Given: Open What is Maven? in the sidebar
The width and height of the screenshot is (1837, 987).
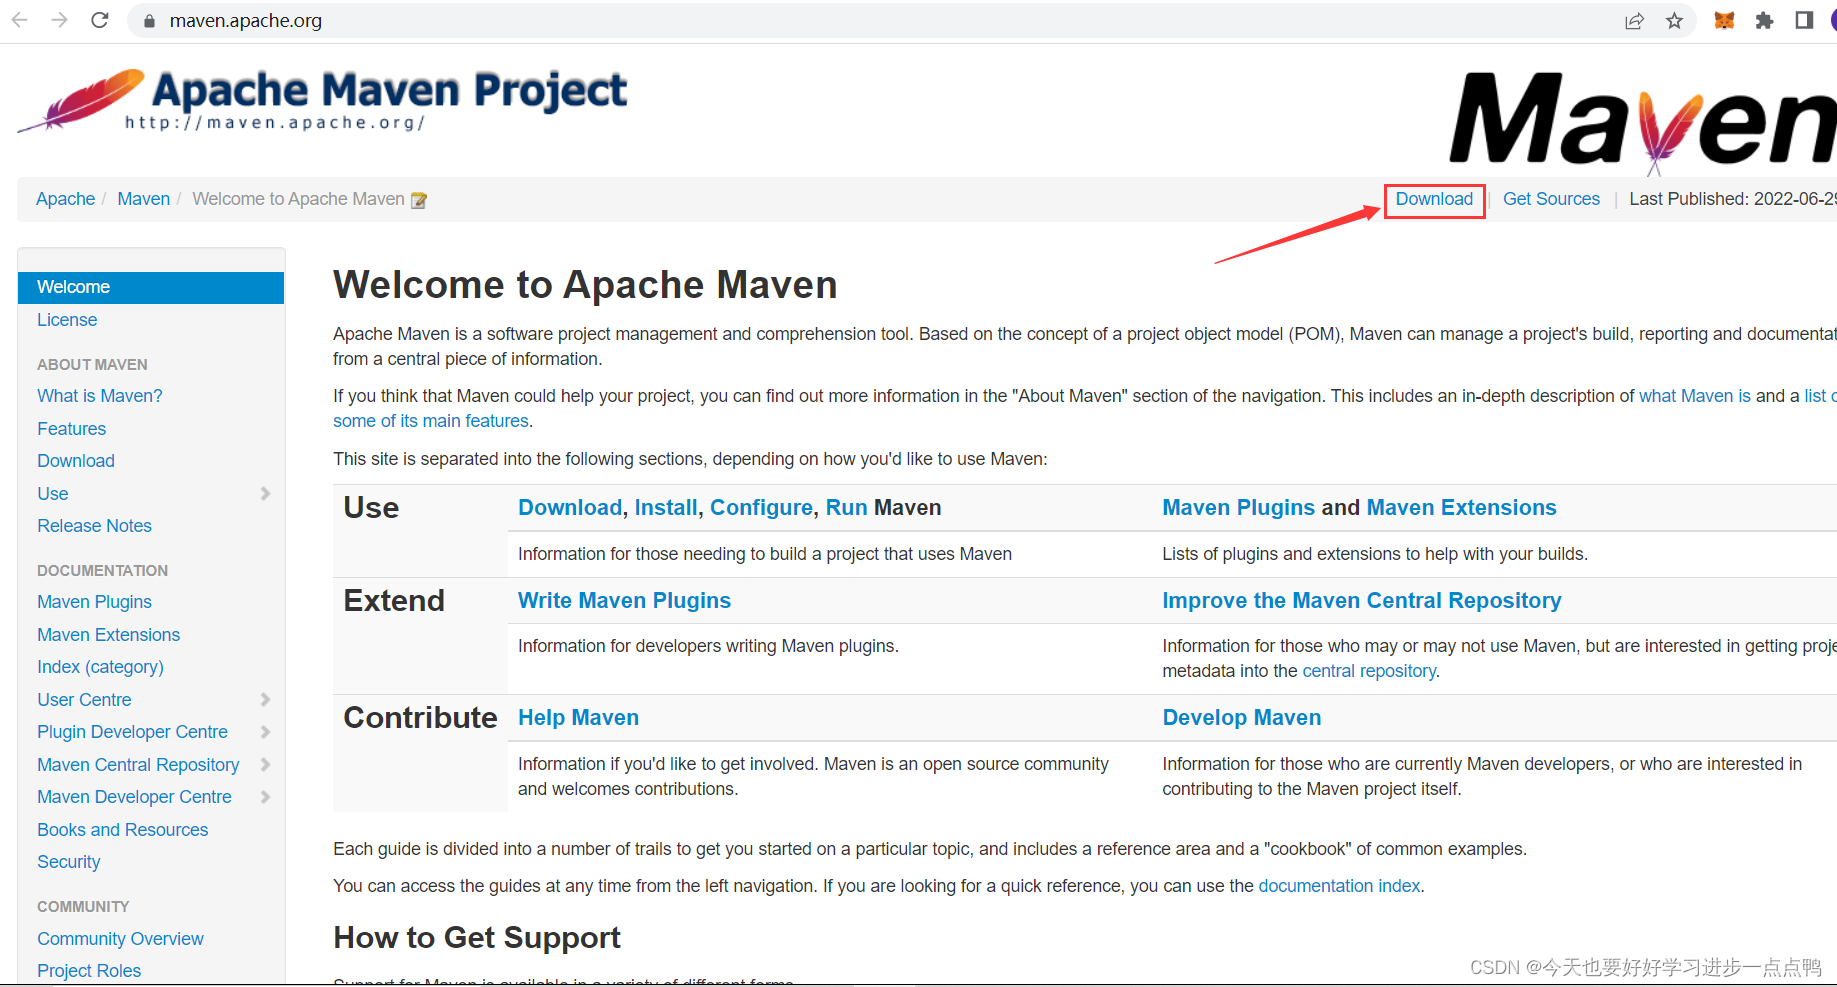Looking at the screenshot, I should coord(100,396).
